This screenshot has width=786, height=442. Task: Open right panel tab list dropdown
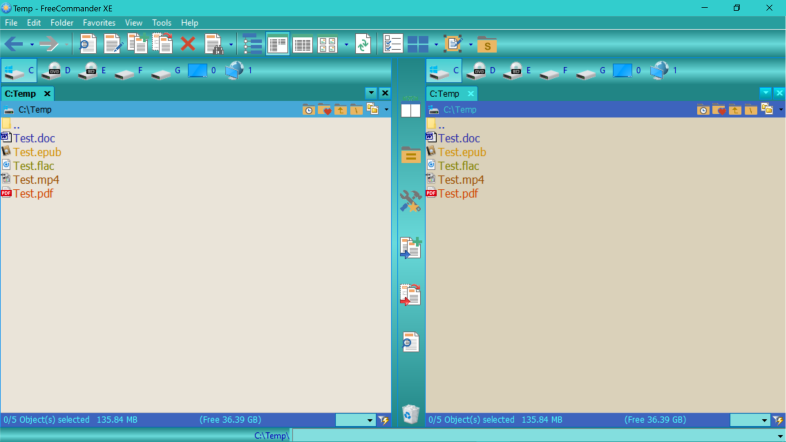click(765, 93)
